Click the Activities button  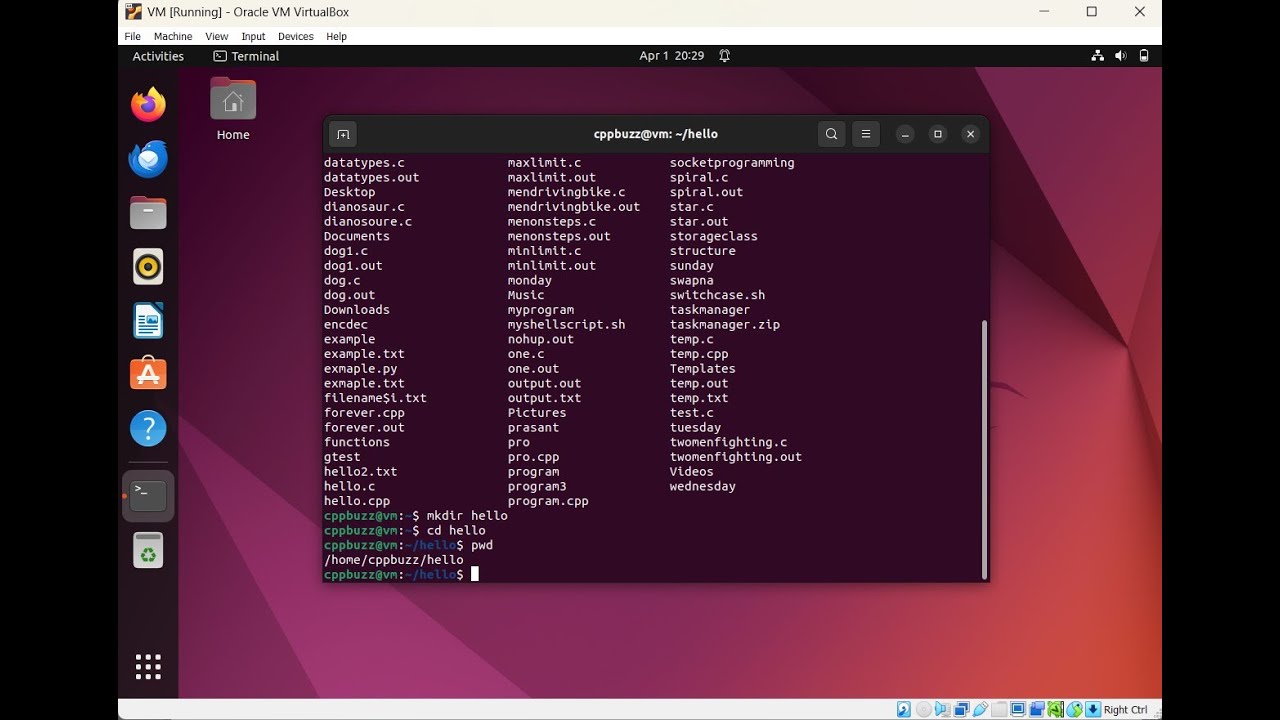pos(158,56)
